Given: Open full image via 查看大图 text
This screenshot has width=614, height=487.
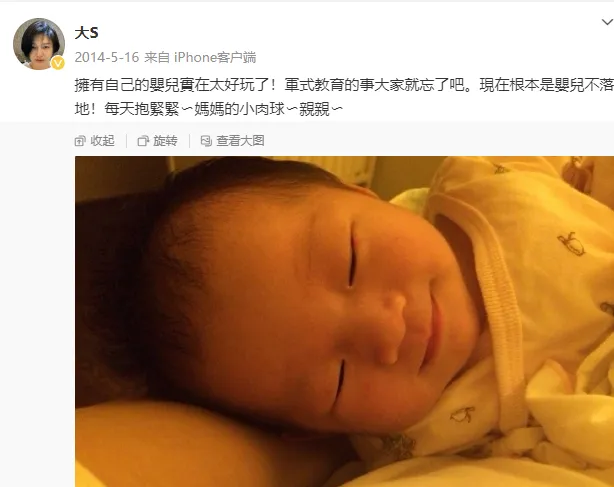Looking at the screenshot, I should [x=240, y=141].
